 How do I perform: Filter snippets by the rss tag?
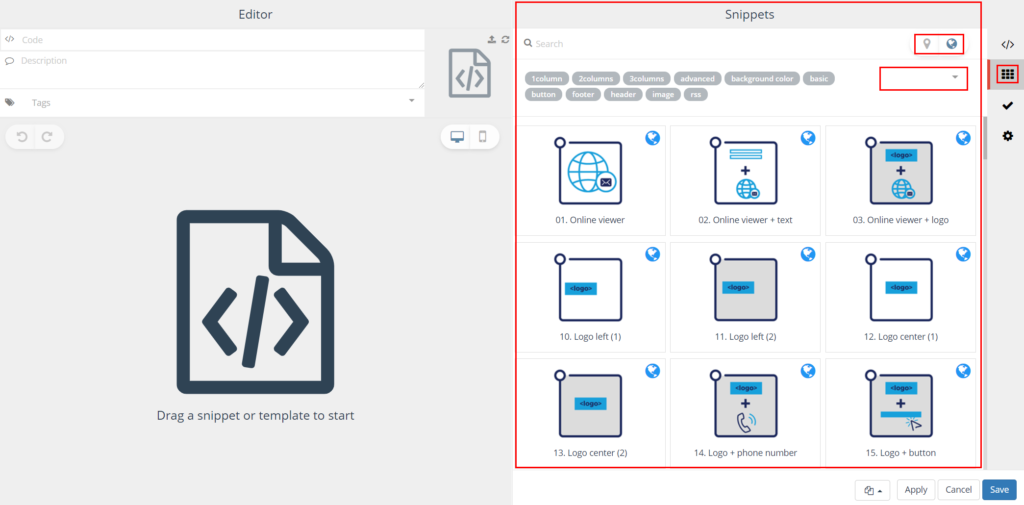(x=696, y=94)
